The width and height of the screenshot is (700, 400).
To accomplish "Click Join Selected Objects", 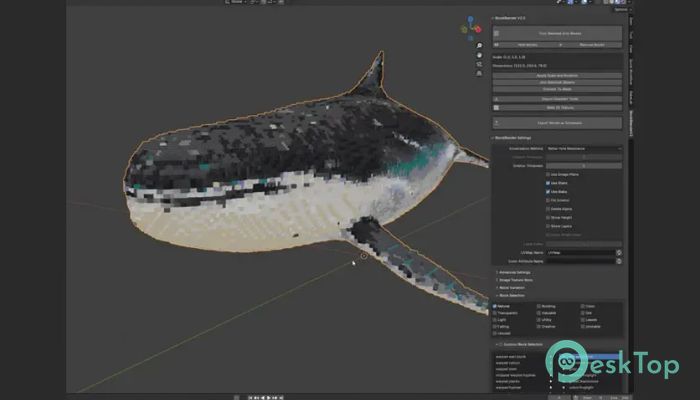I will [x=557, y=83].
